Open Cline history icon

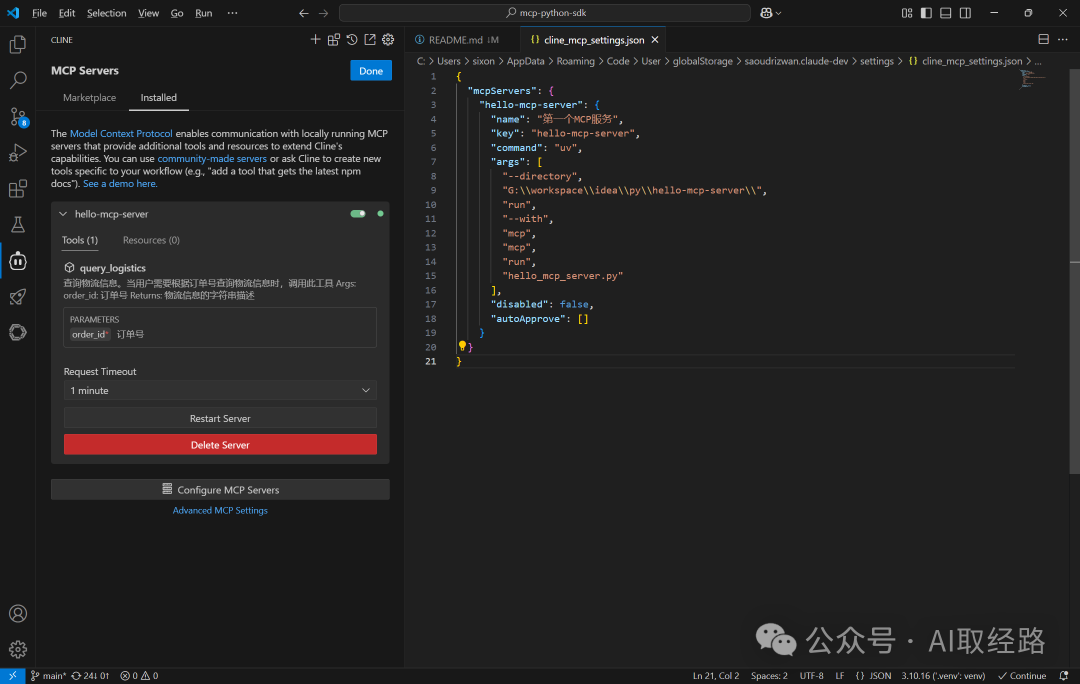pos(352,40)
